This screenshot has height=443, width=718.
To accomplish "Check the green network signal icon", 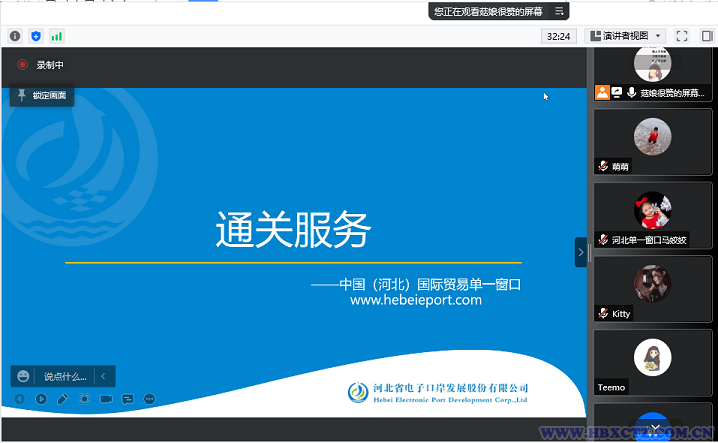I will (x=57, y=36).
